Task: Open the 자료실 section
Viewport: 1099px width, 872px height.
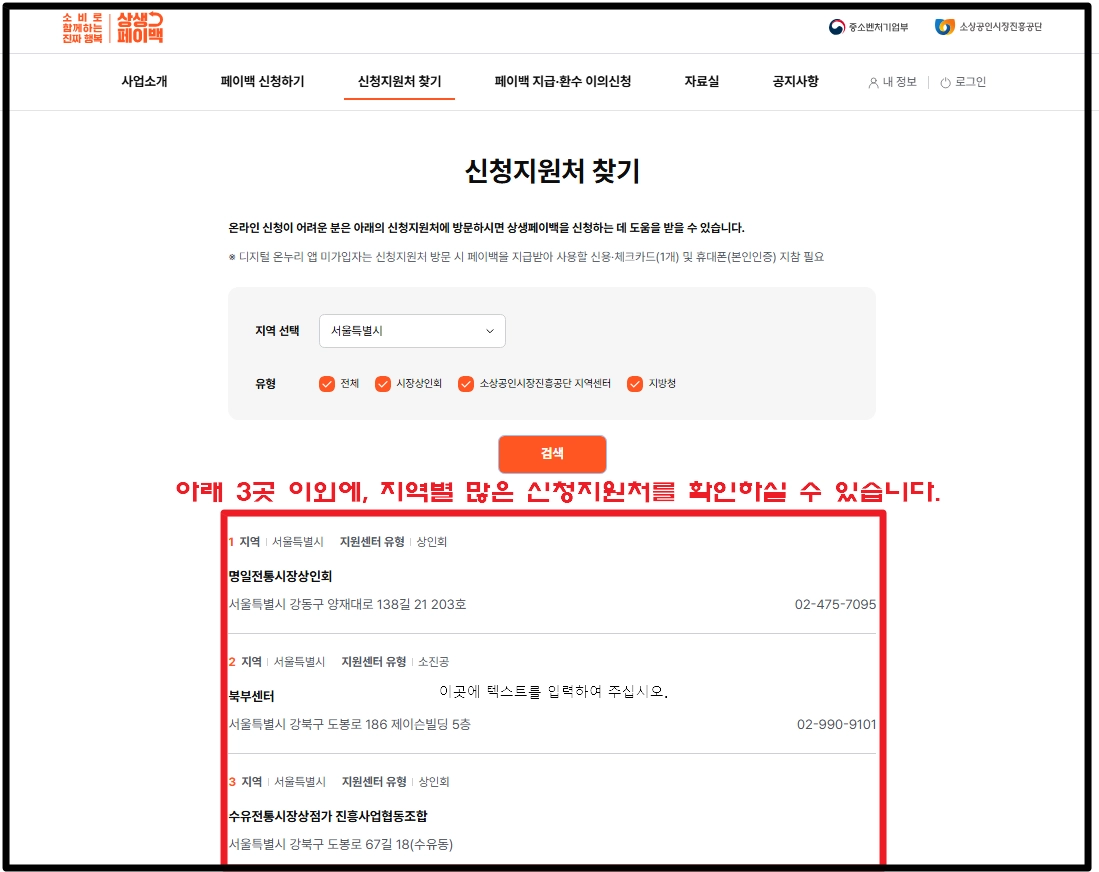Action: tap(699, 82)
